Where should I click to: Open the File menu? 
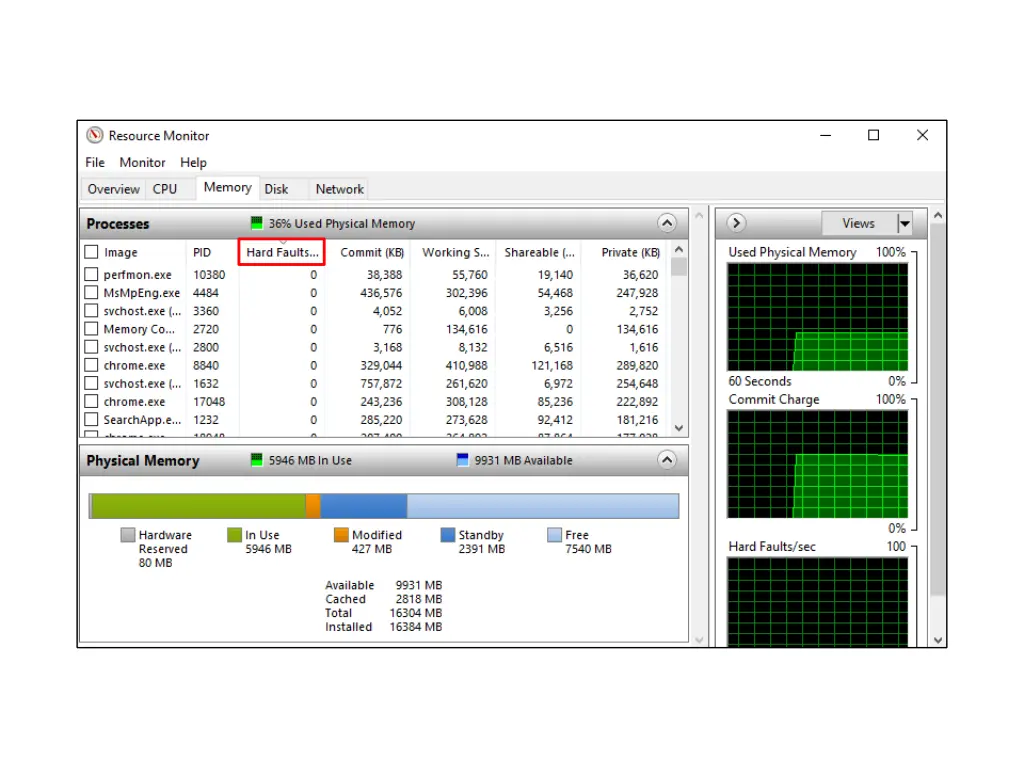tap(95, 163)
